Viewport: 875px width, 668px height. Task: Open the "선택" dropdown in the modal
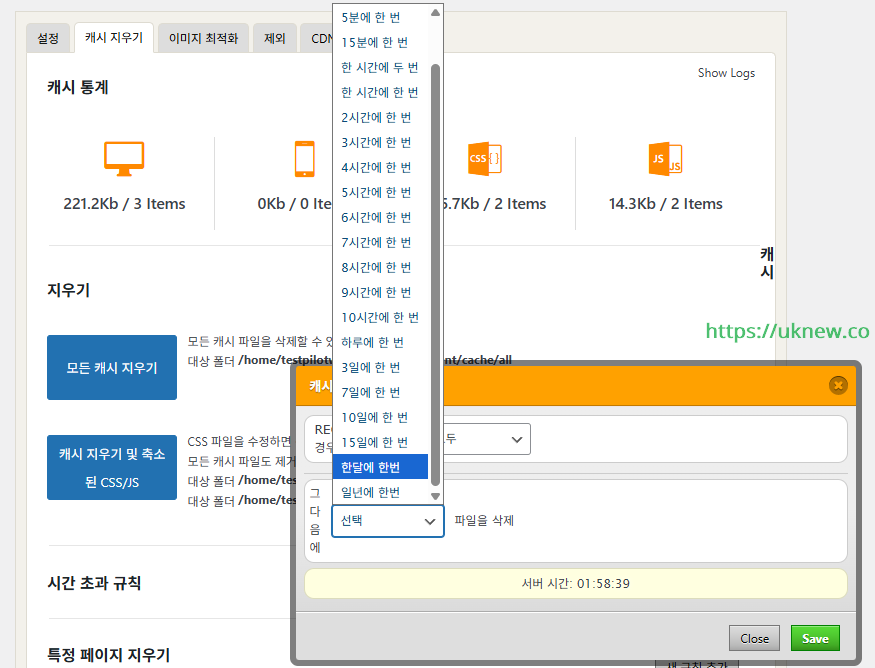click(387, 521)
